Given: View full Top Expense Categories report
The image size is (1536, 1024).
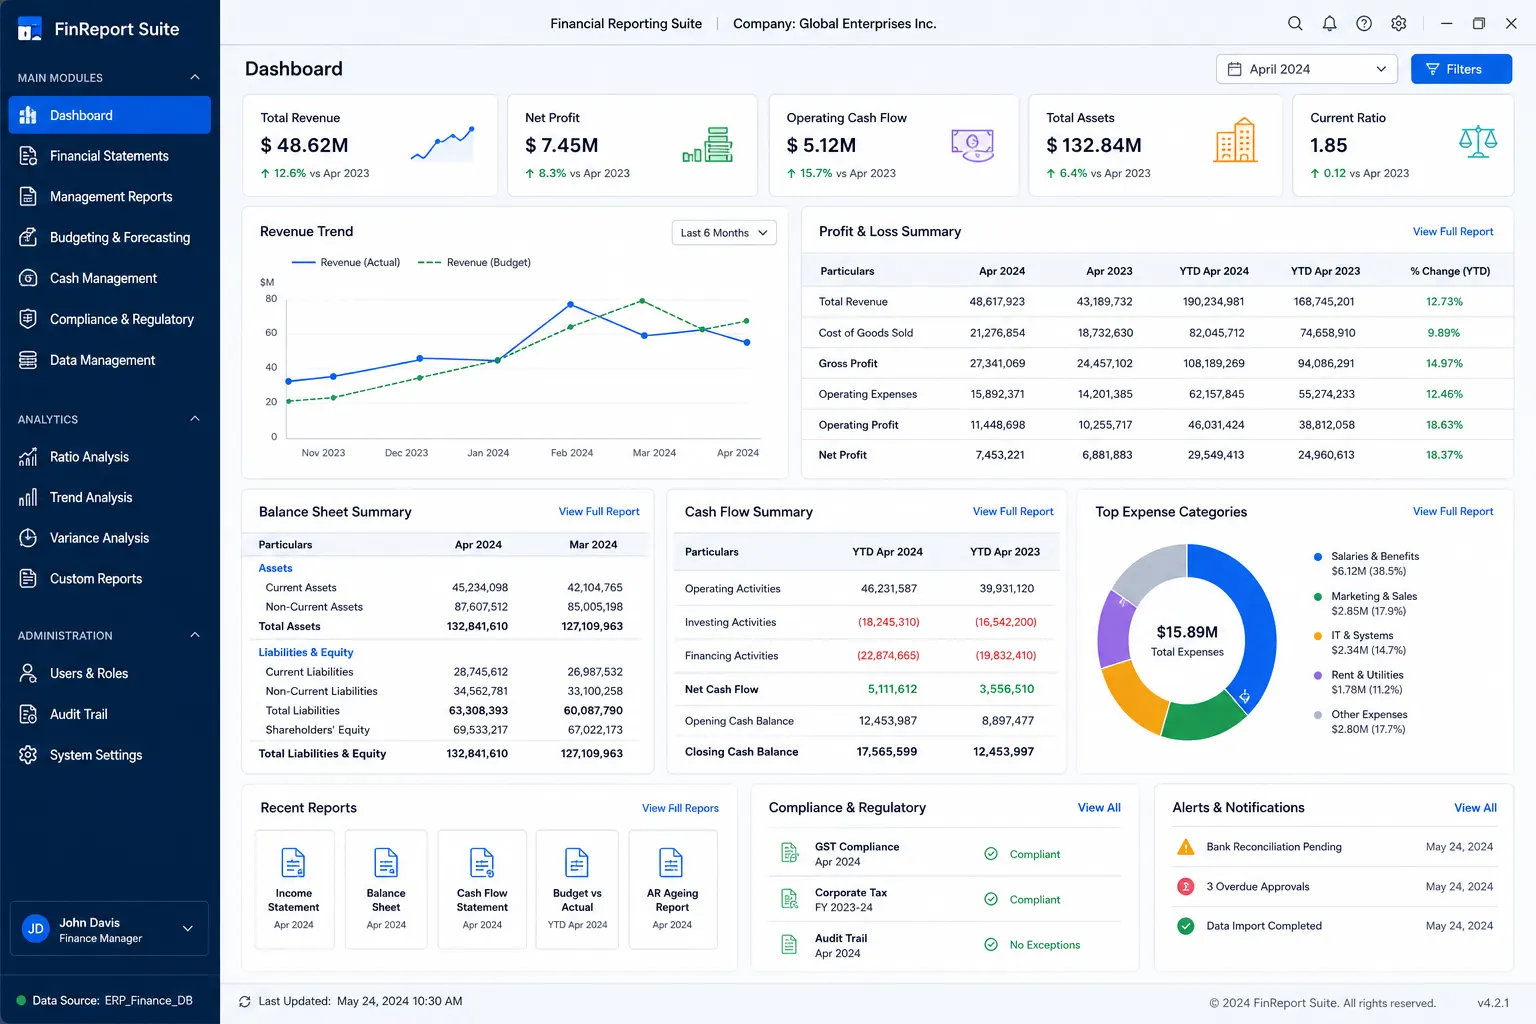Looking at the screenshot, I should point(1453,512).
